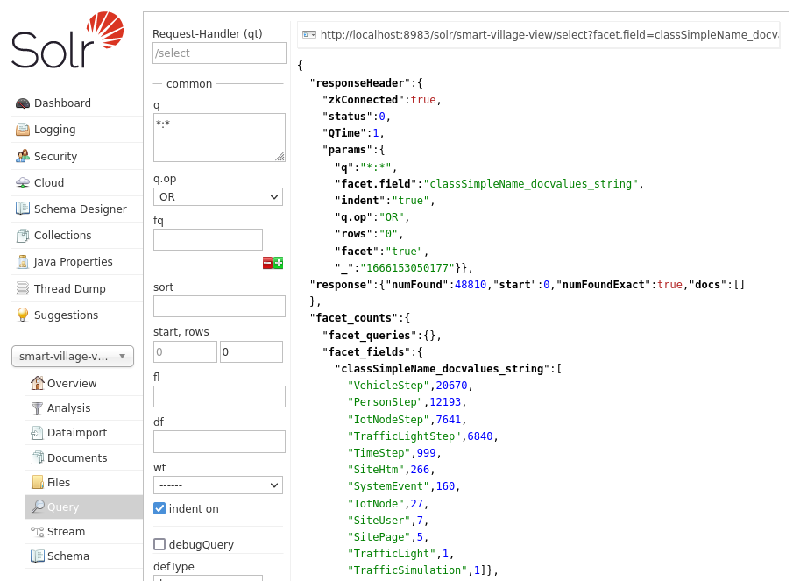800x581 pixels.
Task: Click the Solr logo
Action: [x=67, y=40]
